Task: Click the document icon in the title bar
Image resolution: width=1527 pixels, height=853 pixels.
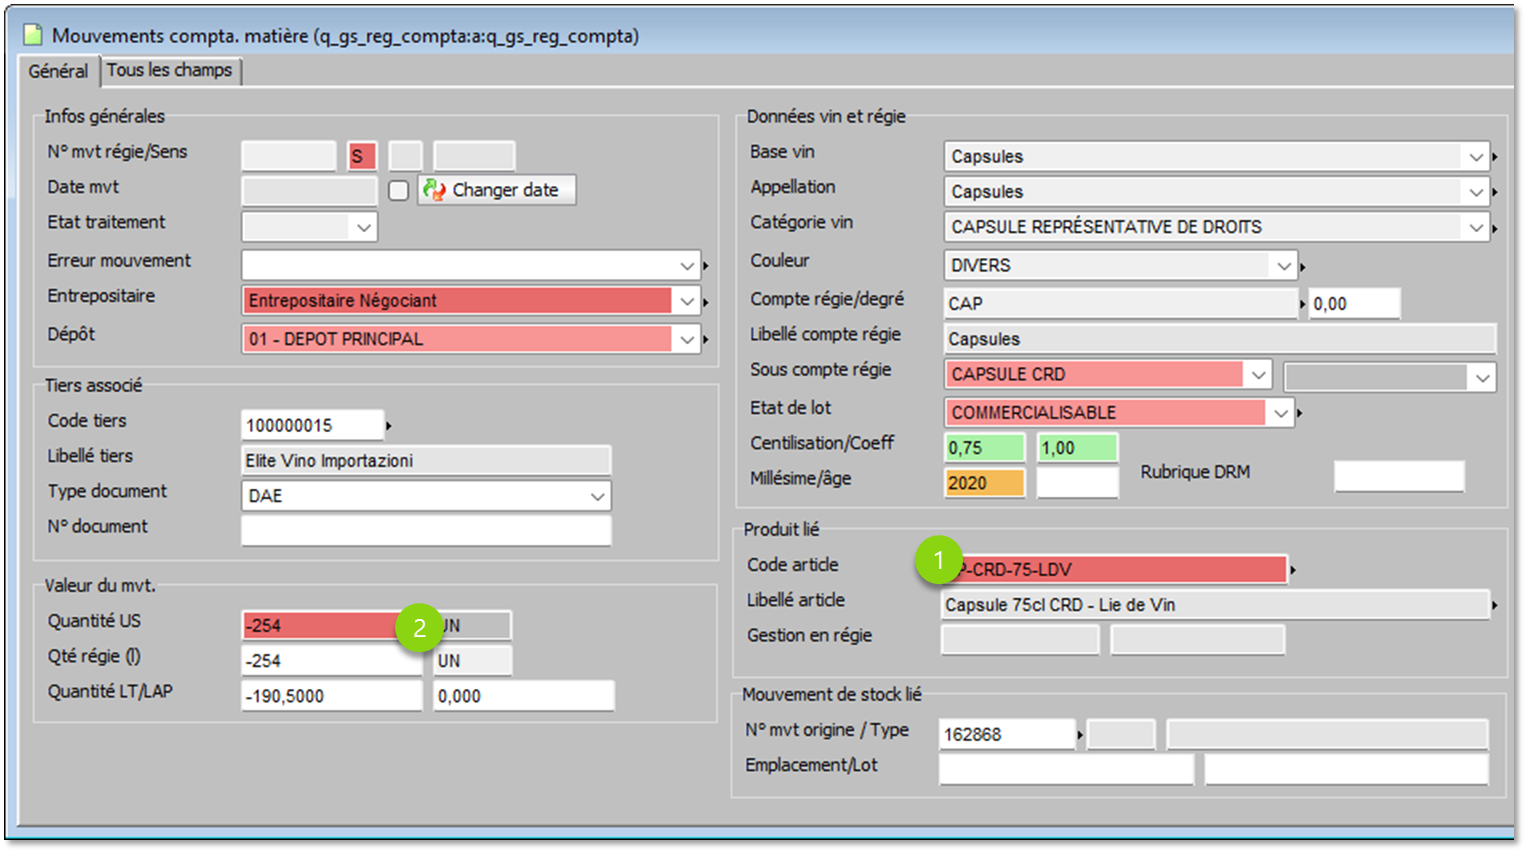Action: pos(33,35)
